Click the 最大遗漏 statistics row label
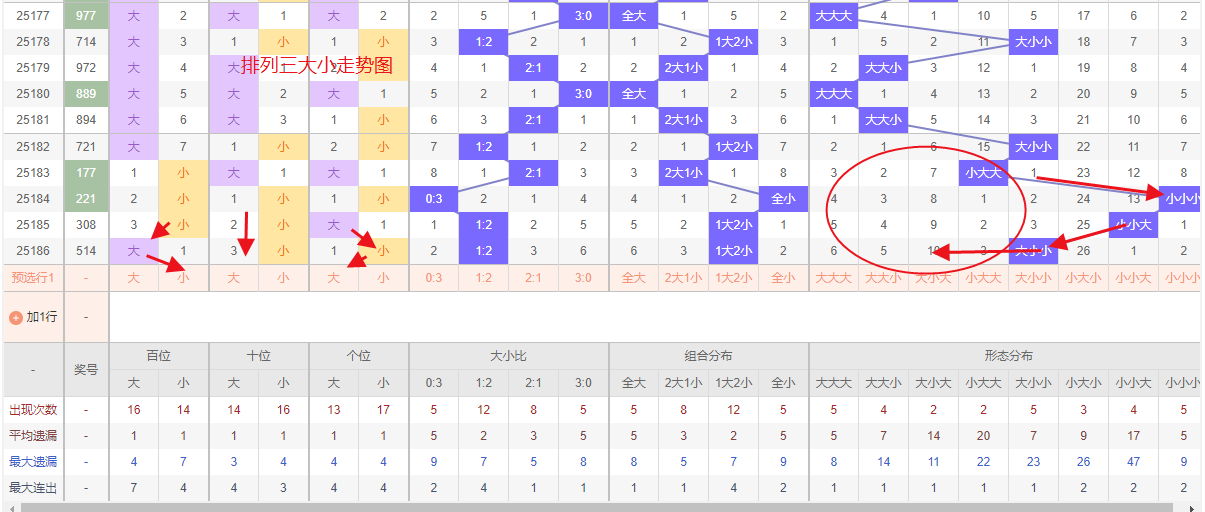1205x512 pixels. tap(33, 462)
